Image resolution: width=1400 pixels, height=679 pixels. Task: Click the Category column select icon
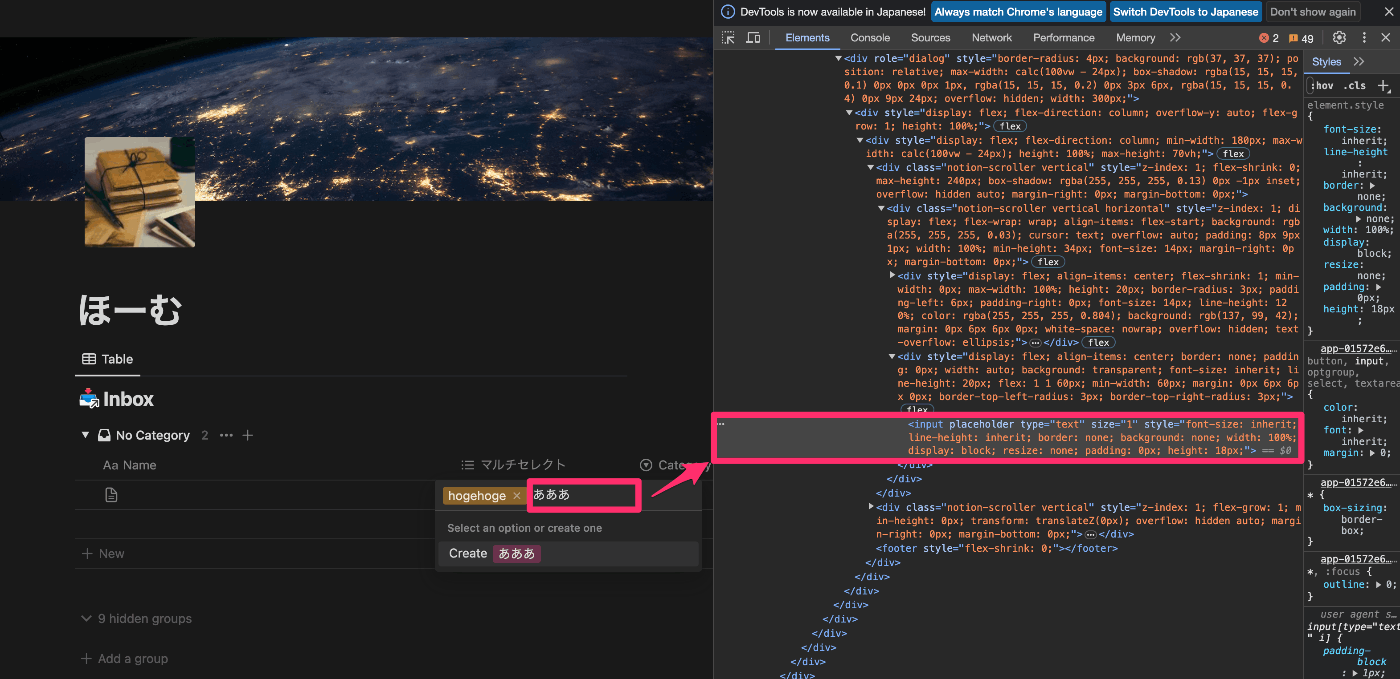pos(646,465)
